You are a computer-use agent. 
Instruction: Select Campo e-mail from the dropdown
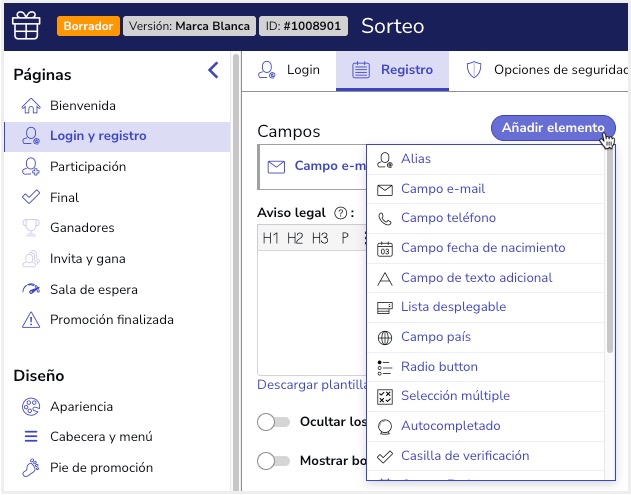tap(486, 189)
